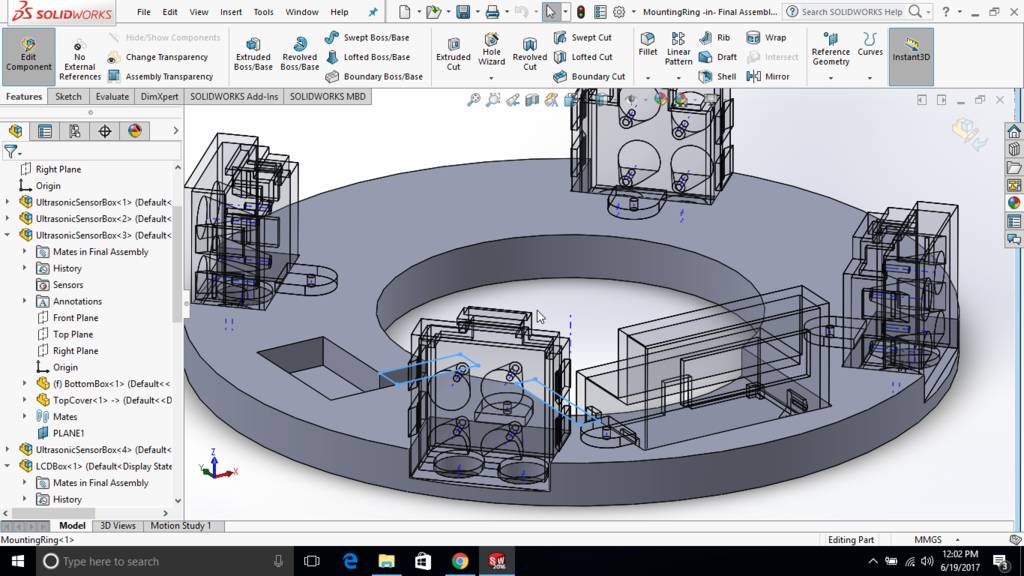Select the Wrap tool
Screen dimensions: 1024x576
tap(767, 38)
